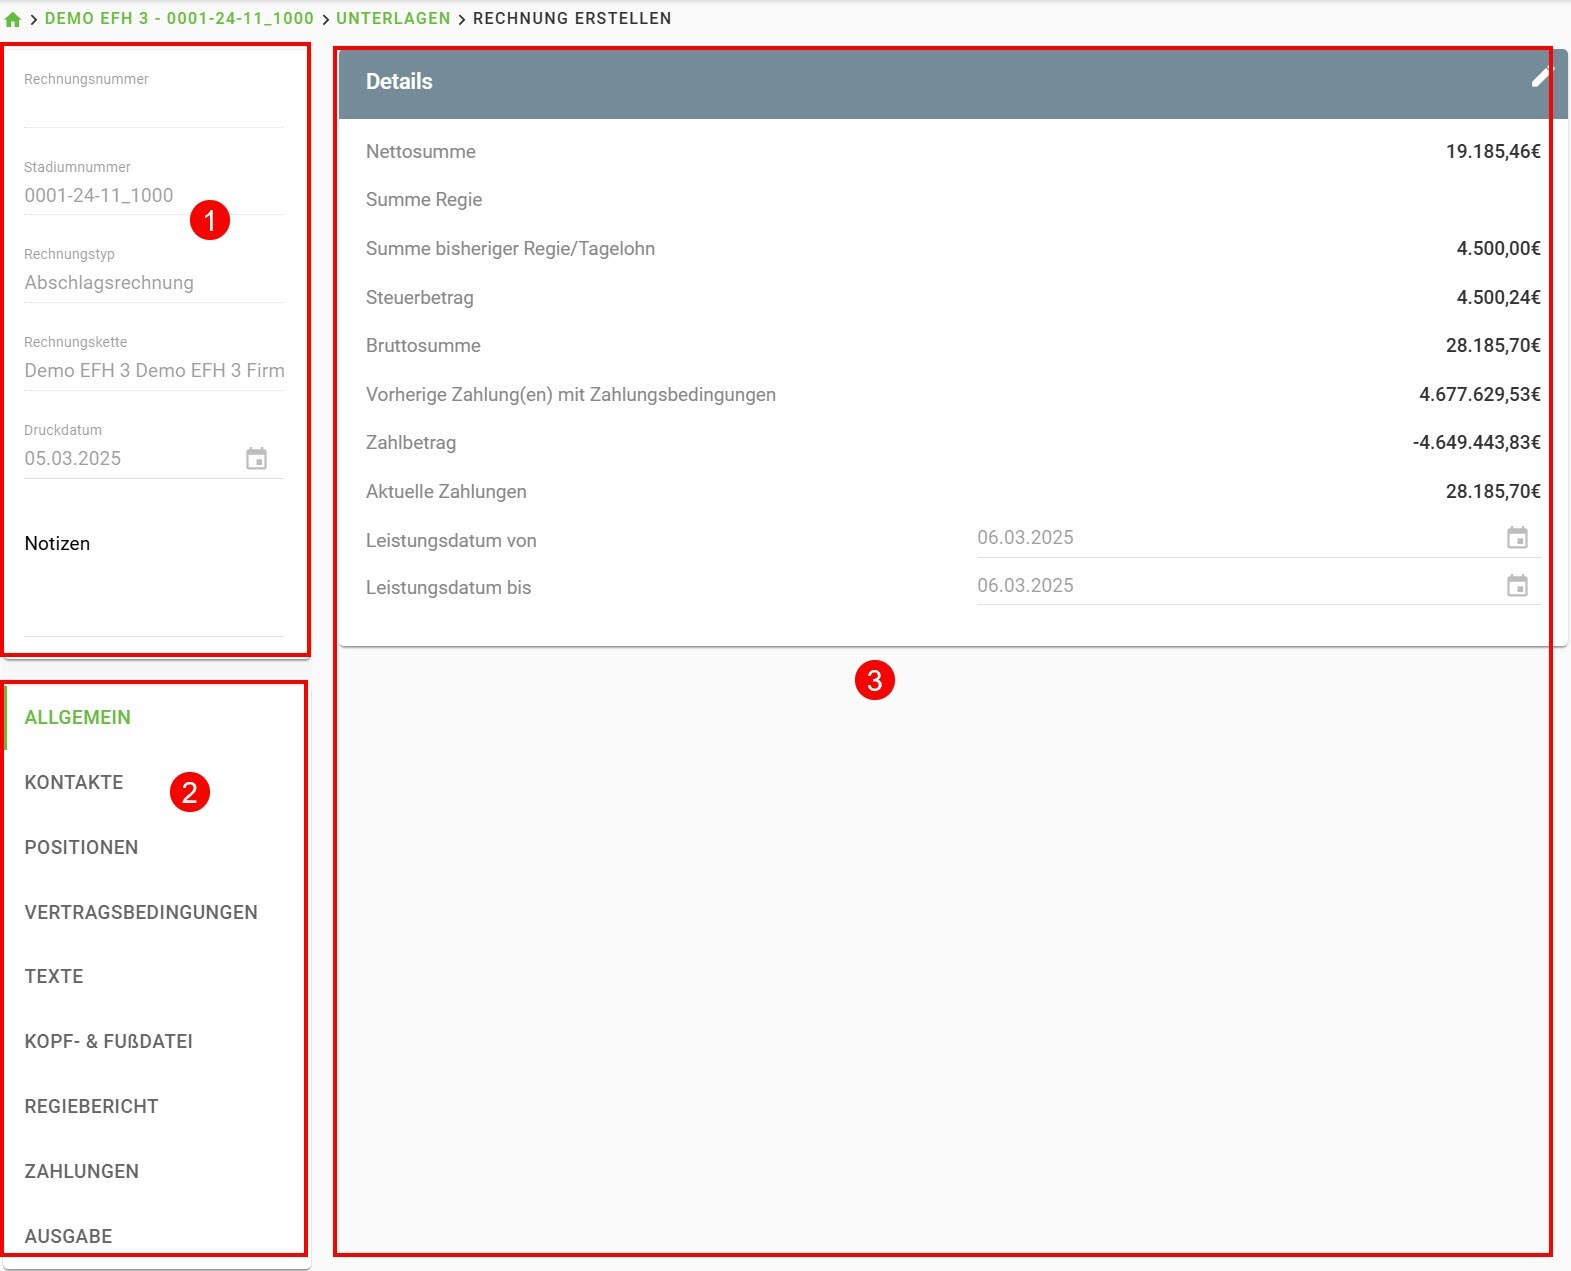Open the Vertragsbedingungen tab
The height and width of the screenshot is (1271, 1571).
(x=141, y=912)
